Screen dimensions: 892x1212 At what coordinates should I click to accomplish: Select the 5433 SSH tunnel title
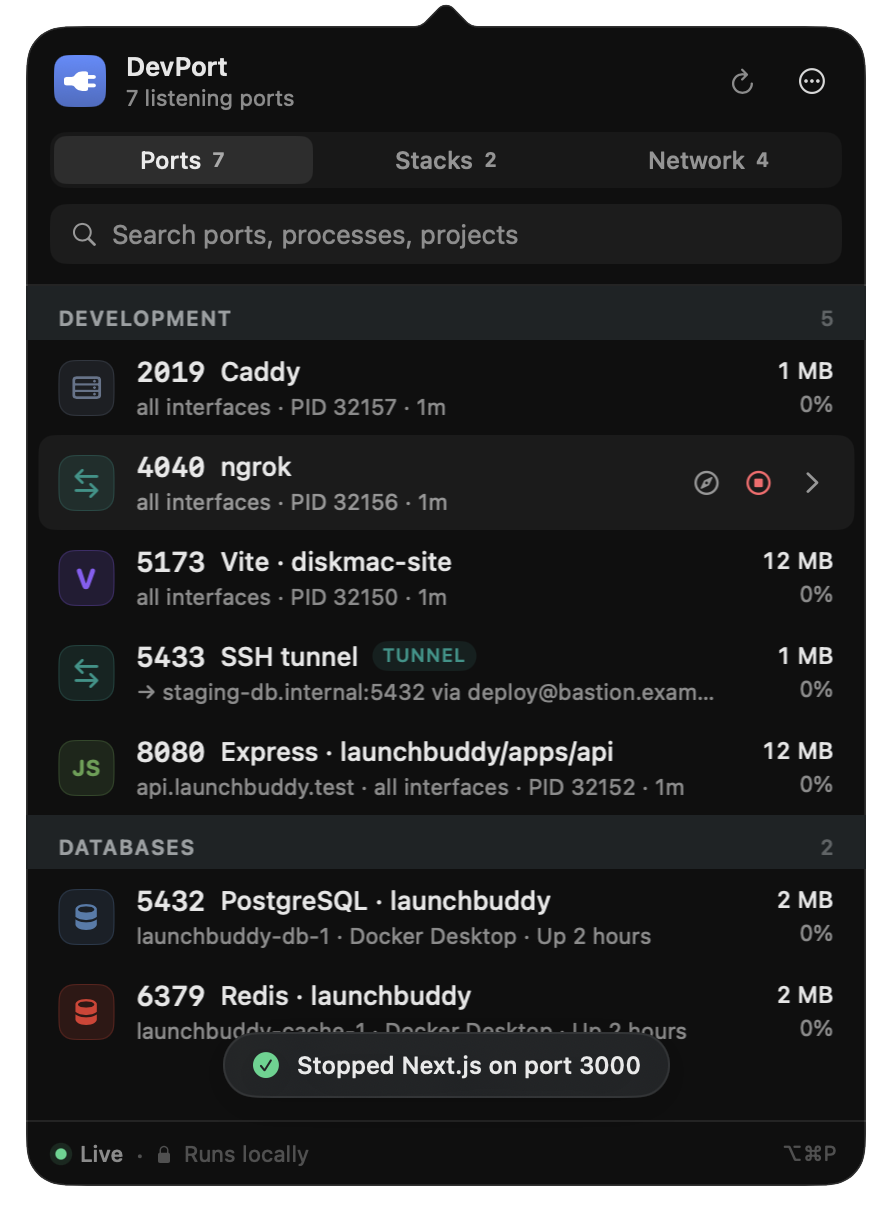(247, 657)
